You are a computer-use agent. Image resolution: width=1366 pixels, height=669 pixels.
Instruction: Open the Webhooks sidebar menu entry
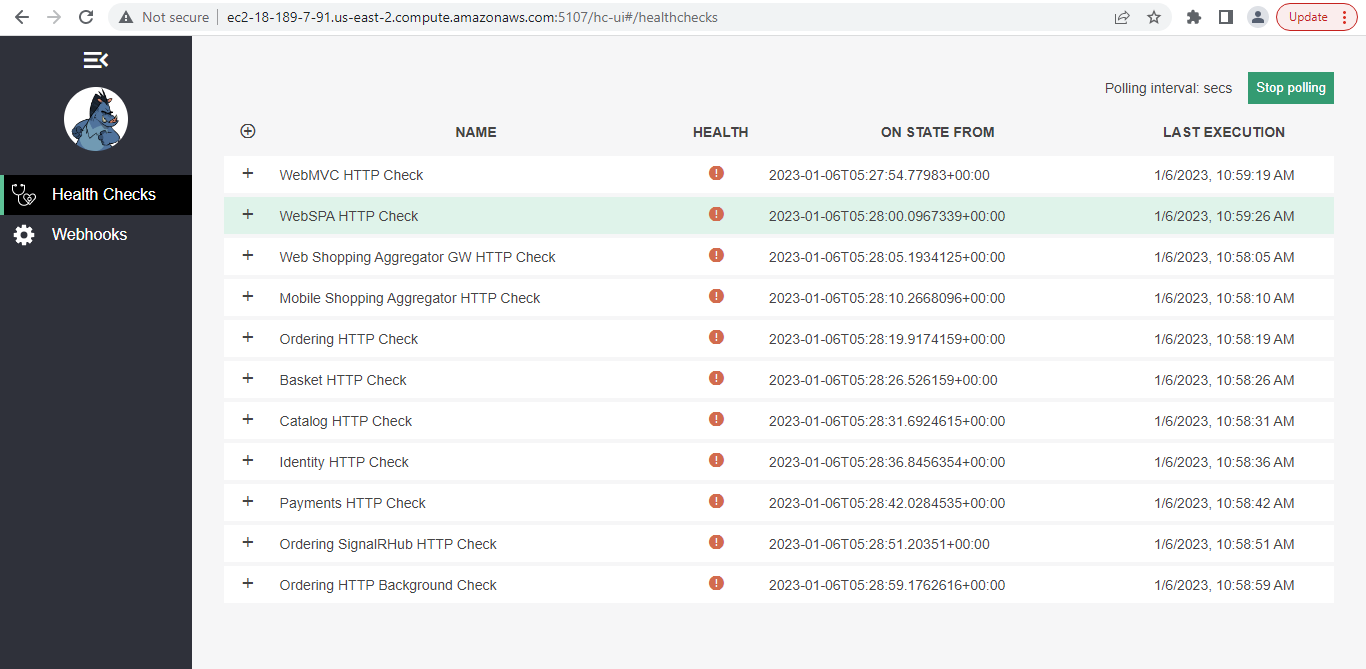click(89, 234)
